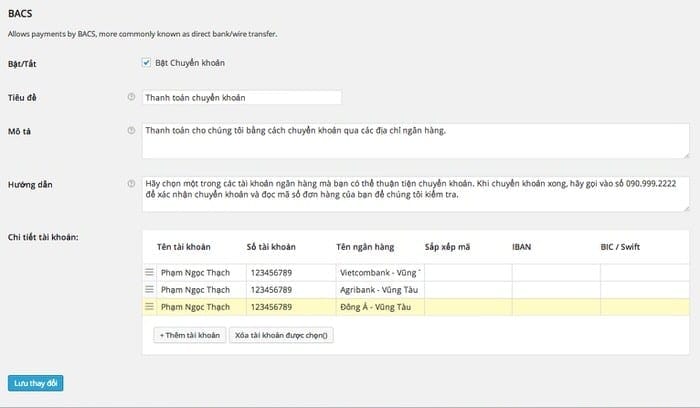Click account number in the Vietcombank row
Image resolution: width=700 pixels, height=408 pixels.
(291, 273)
